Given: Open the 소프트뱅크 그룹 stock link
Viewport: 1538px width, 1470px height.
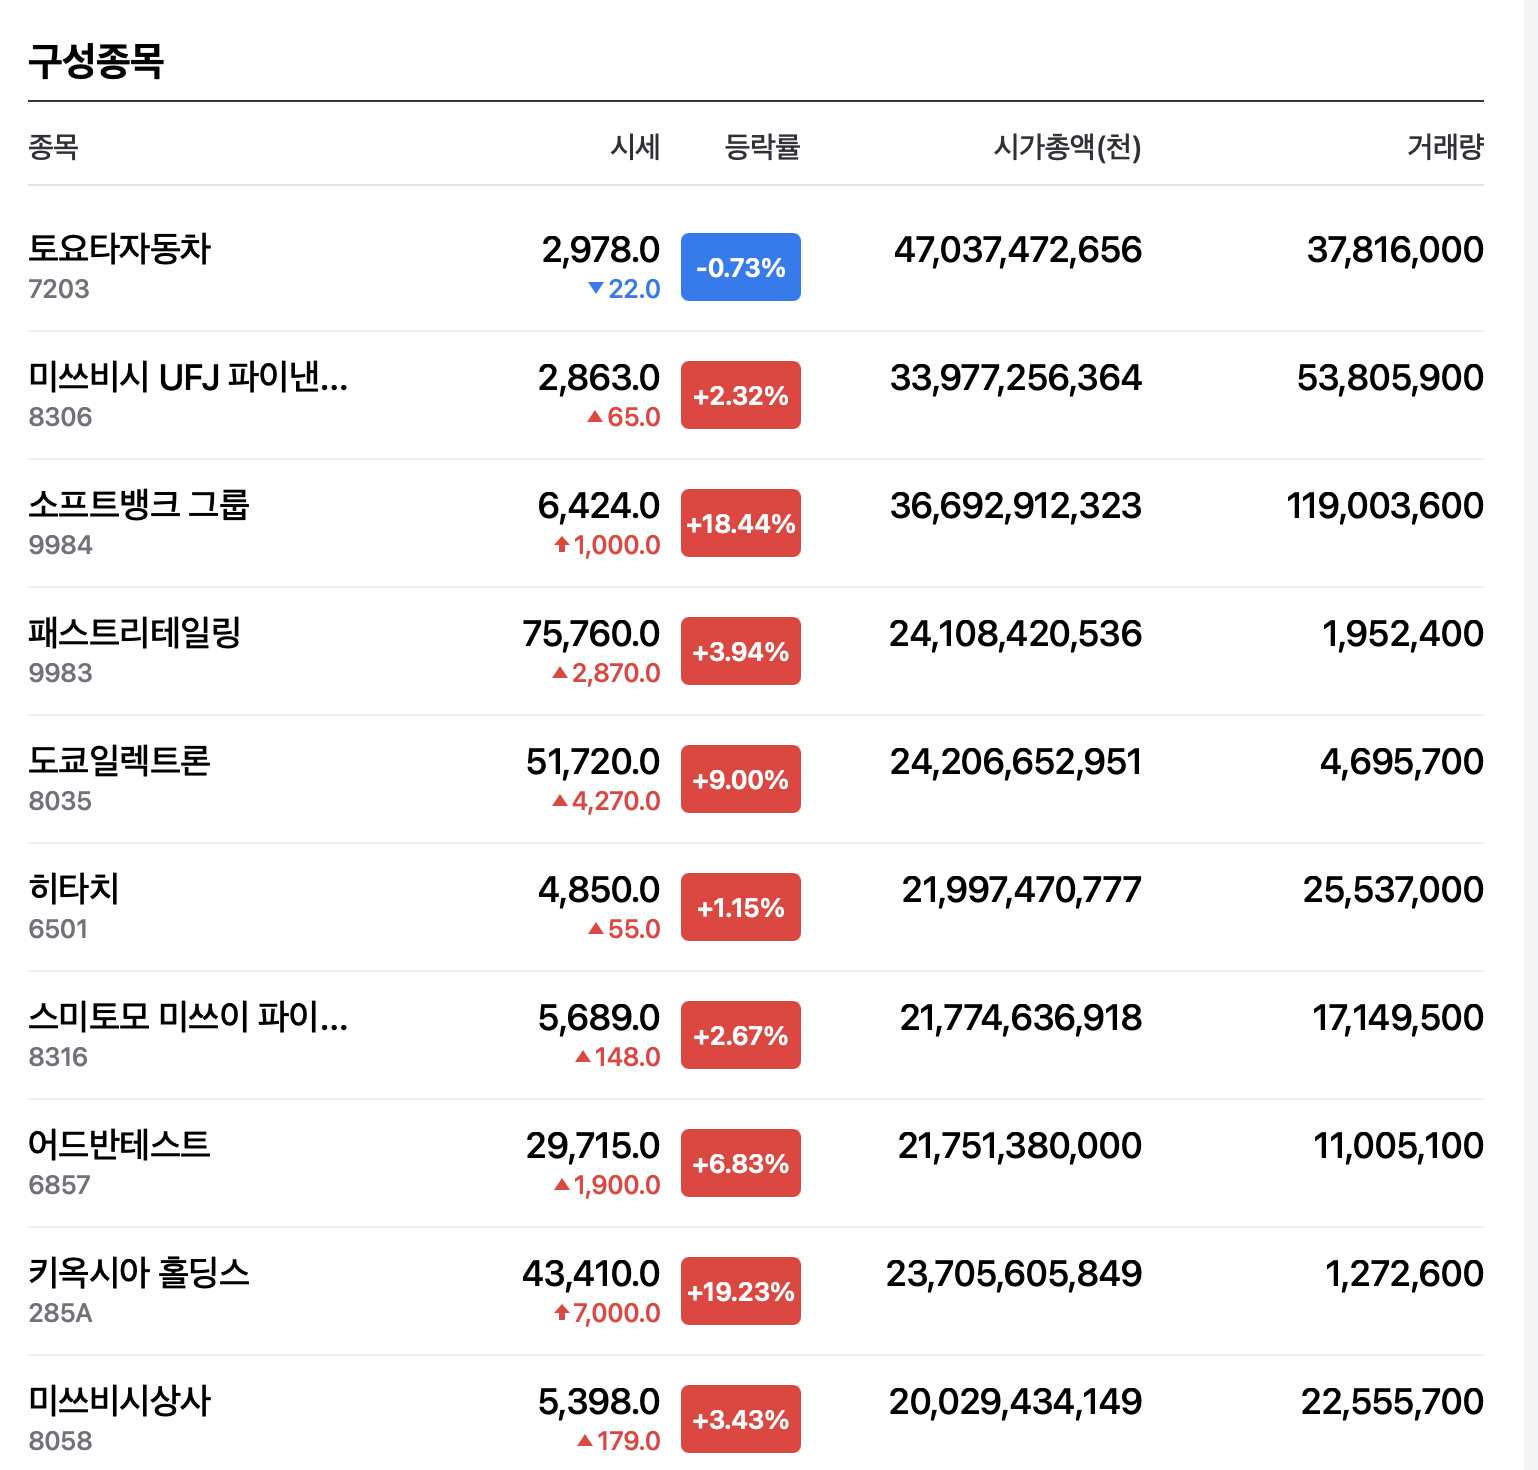Looking at the screenshot, I should coord(138,505).
